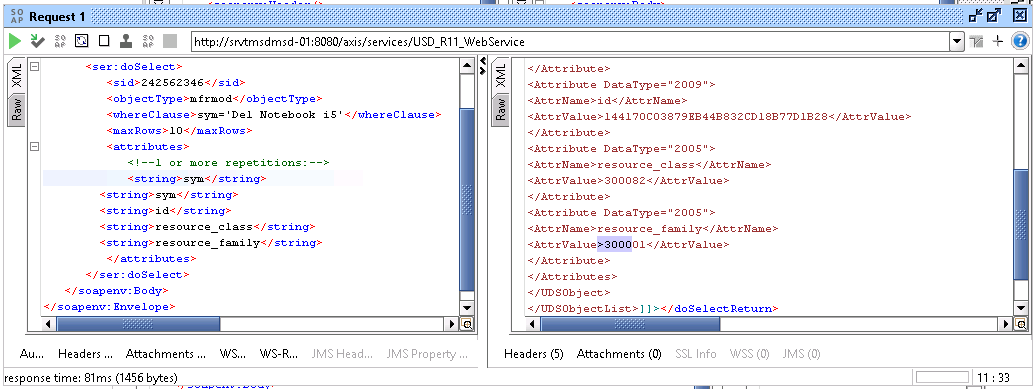Open the endpoint URL dropdown arrow
Viewport: 1036px width, 389px height.
pos(957,42)
